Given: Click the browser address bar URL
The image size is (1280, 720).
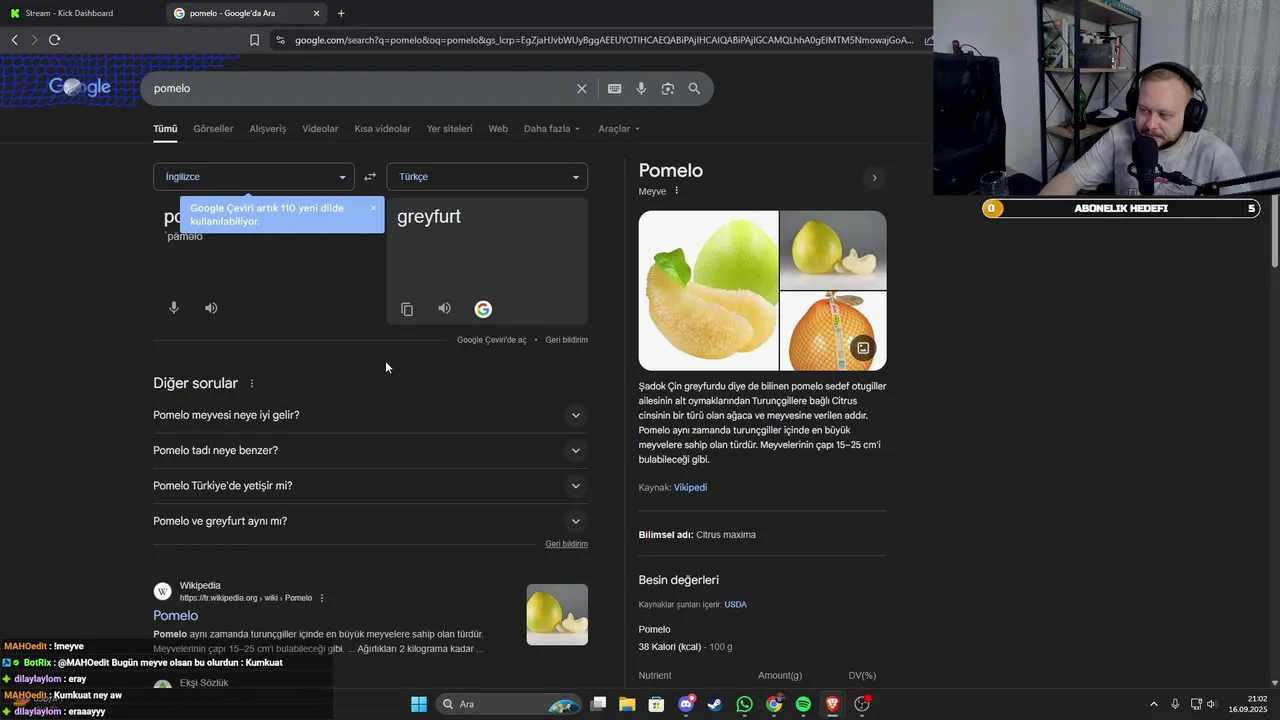Looking at the screenshot, I should (604, 40).
